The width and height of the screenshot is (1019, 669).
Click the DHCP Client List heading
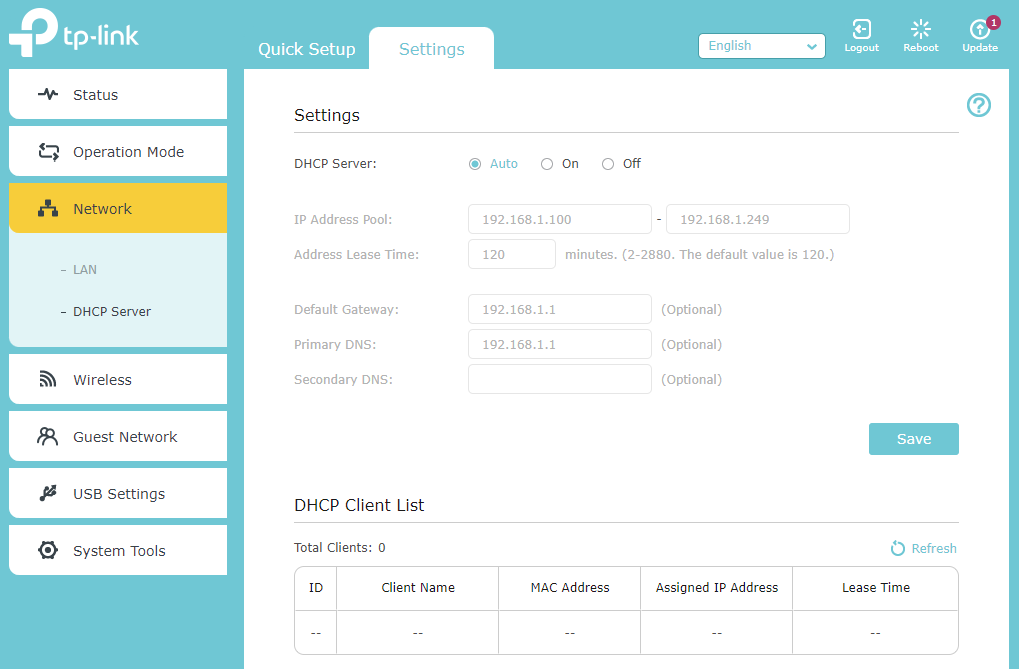pyautogui.click(x=359, y=505)
